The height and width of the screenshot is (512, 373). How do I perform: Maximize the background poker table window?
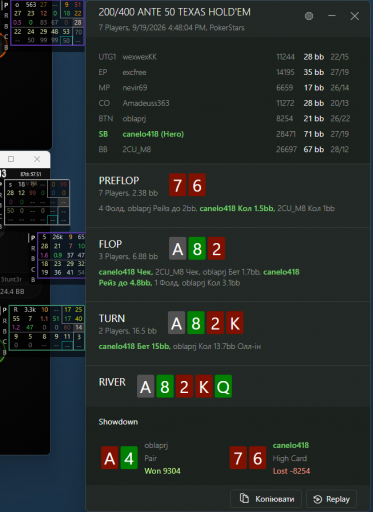(x=11, y=159)
